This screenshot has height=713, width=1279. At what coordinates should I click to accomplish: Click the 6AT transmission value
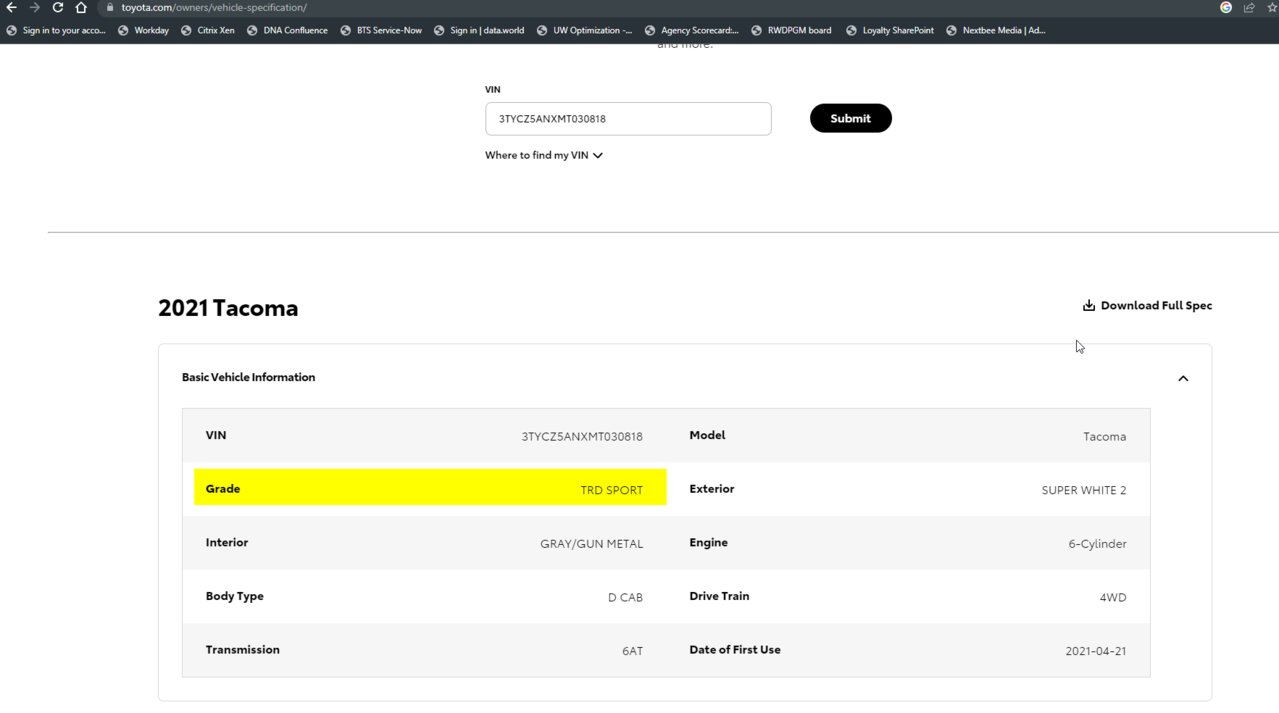tap(632, 651)
